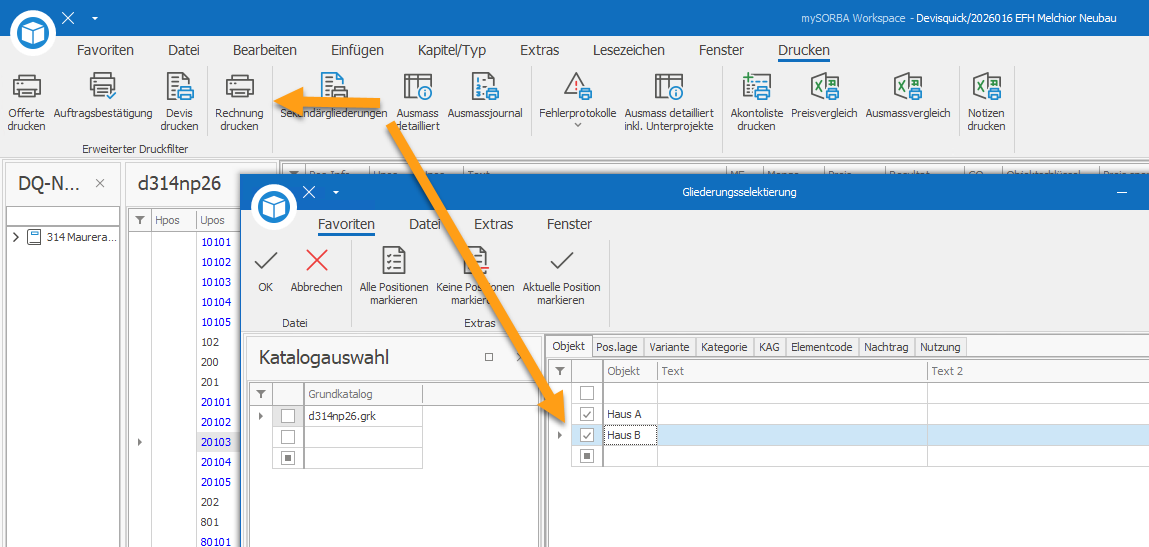Toggle square checkbox in the last Katalogauswahl row
This screenshot has width=1149, height=547.
(x=288, y=458)
